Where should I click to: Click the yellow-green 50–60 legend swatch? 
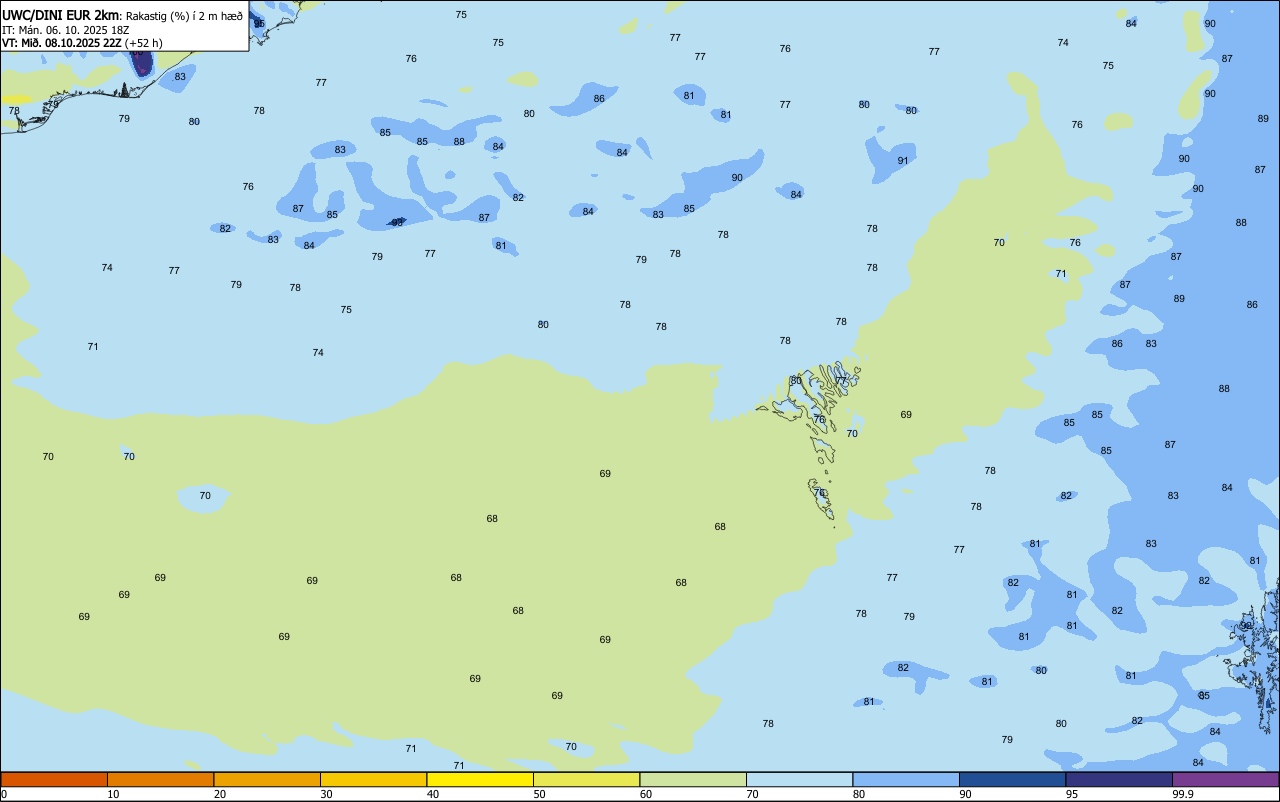(586, 779)
